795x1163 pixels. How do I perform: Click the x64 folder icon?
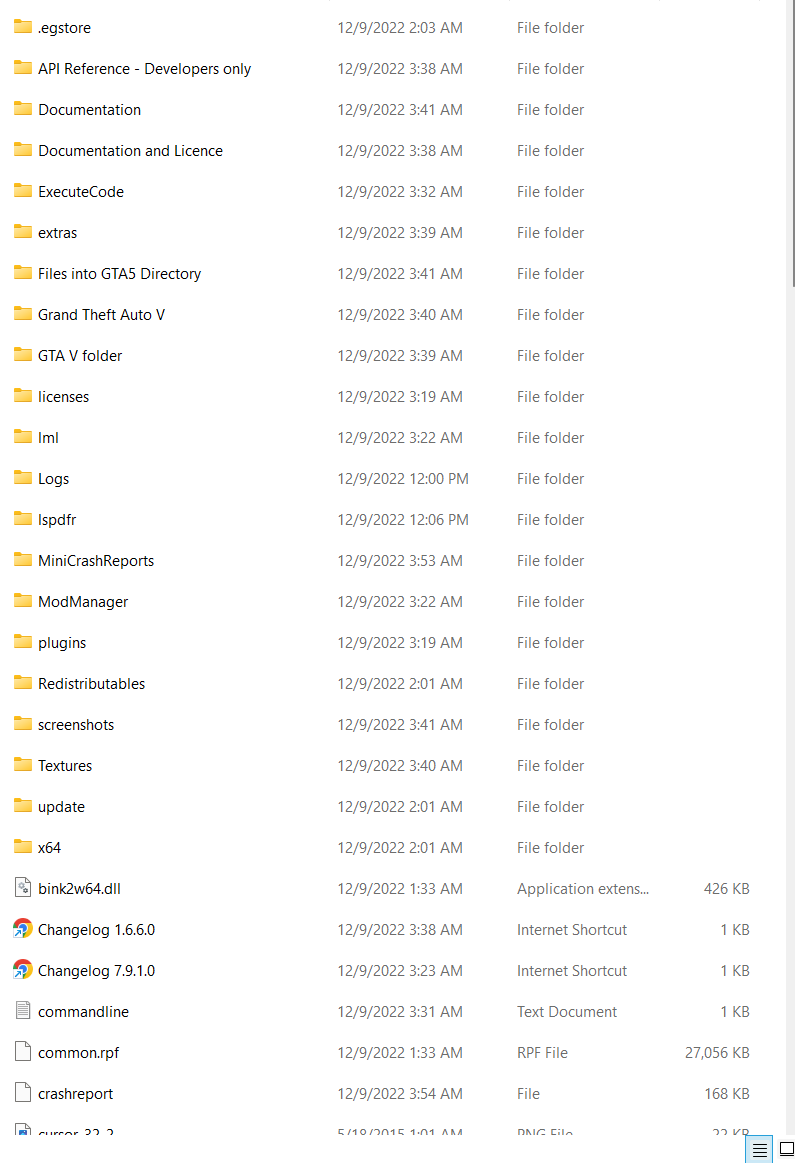coord(23,847)
